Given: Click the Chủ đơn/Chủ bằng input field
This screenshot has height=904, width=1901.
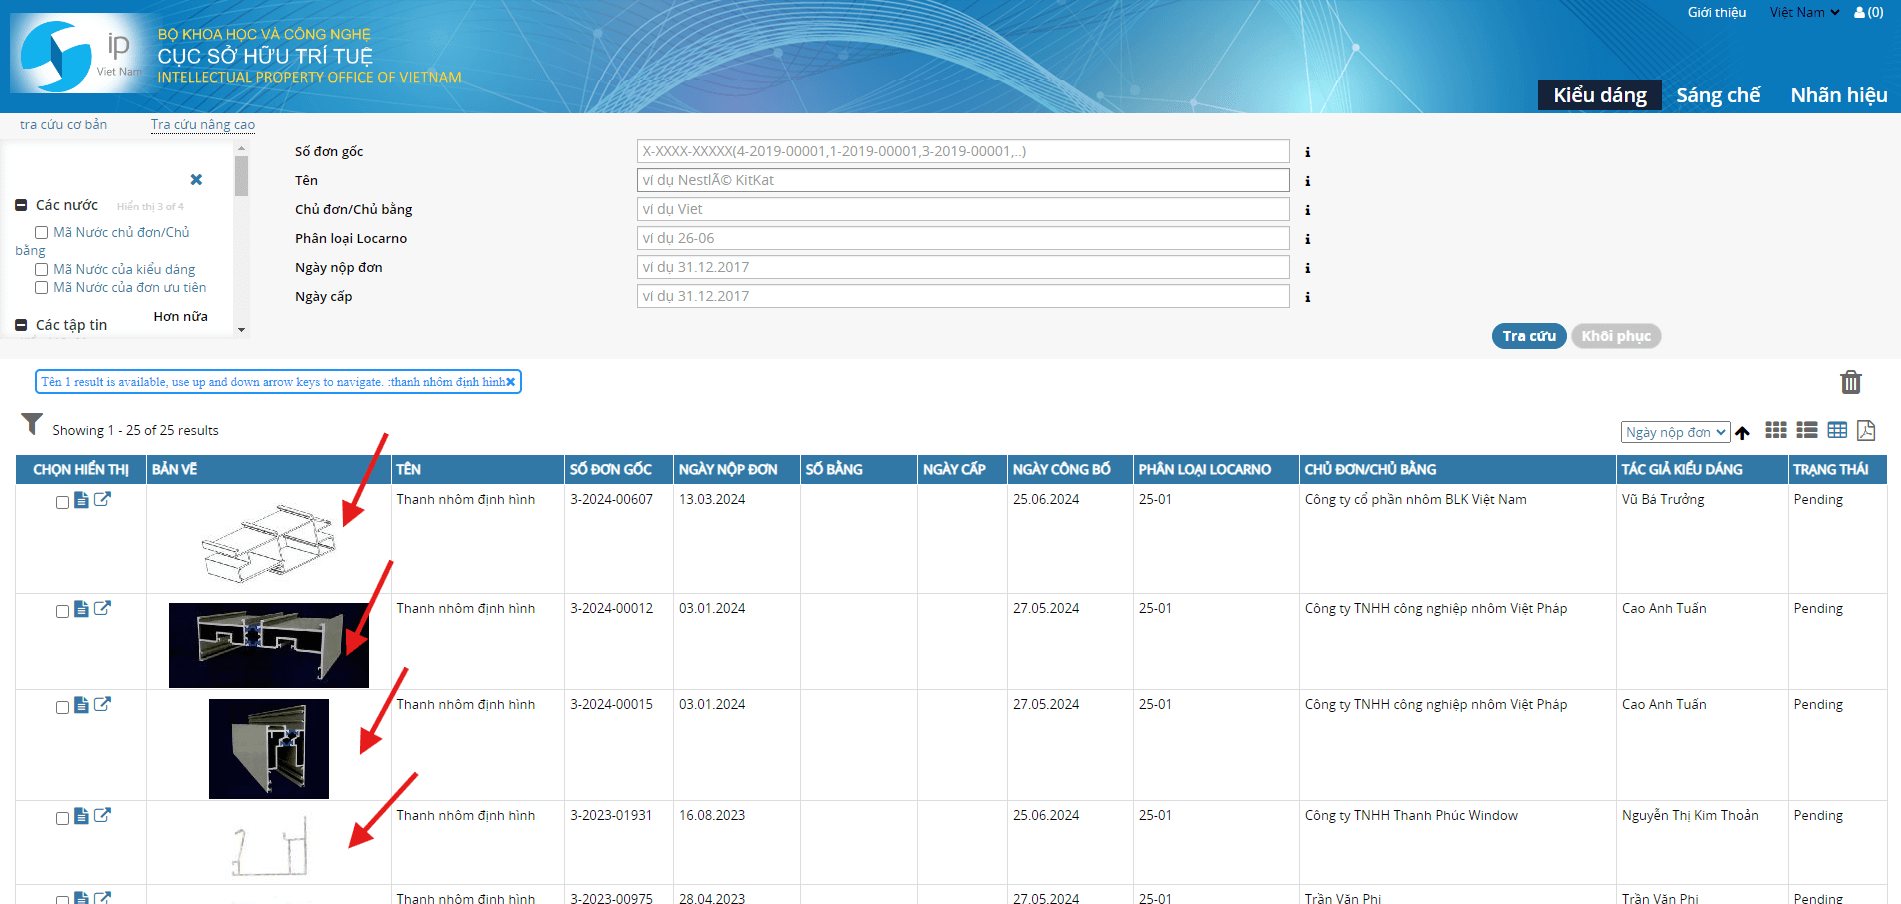Looking at the screenshot, I should click(962, 209).
